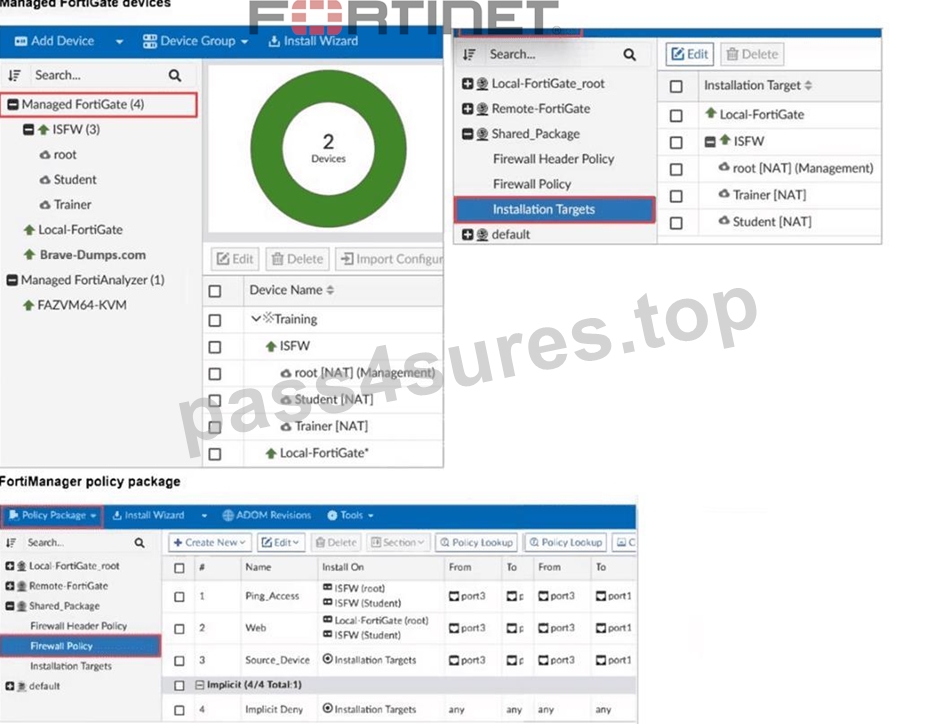Open the Add Device dropdown arrow

coord(120,41)
